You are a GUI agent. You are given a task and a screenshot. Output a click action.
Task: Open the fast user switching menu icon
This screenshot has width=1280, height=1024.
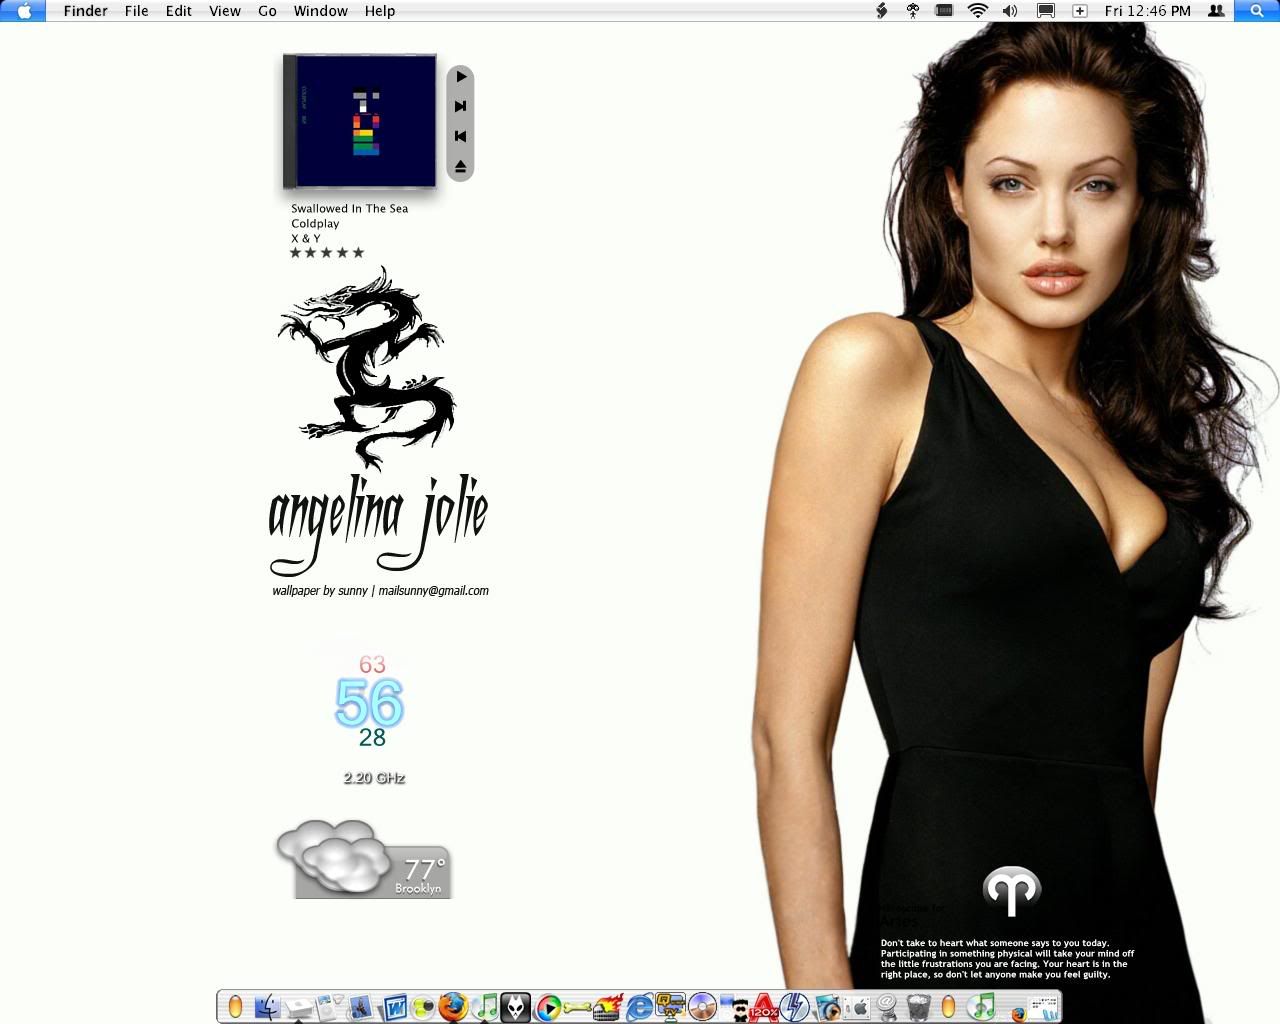(x=1216, y=11)
